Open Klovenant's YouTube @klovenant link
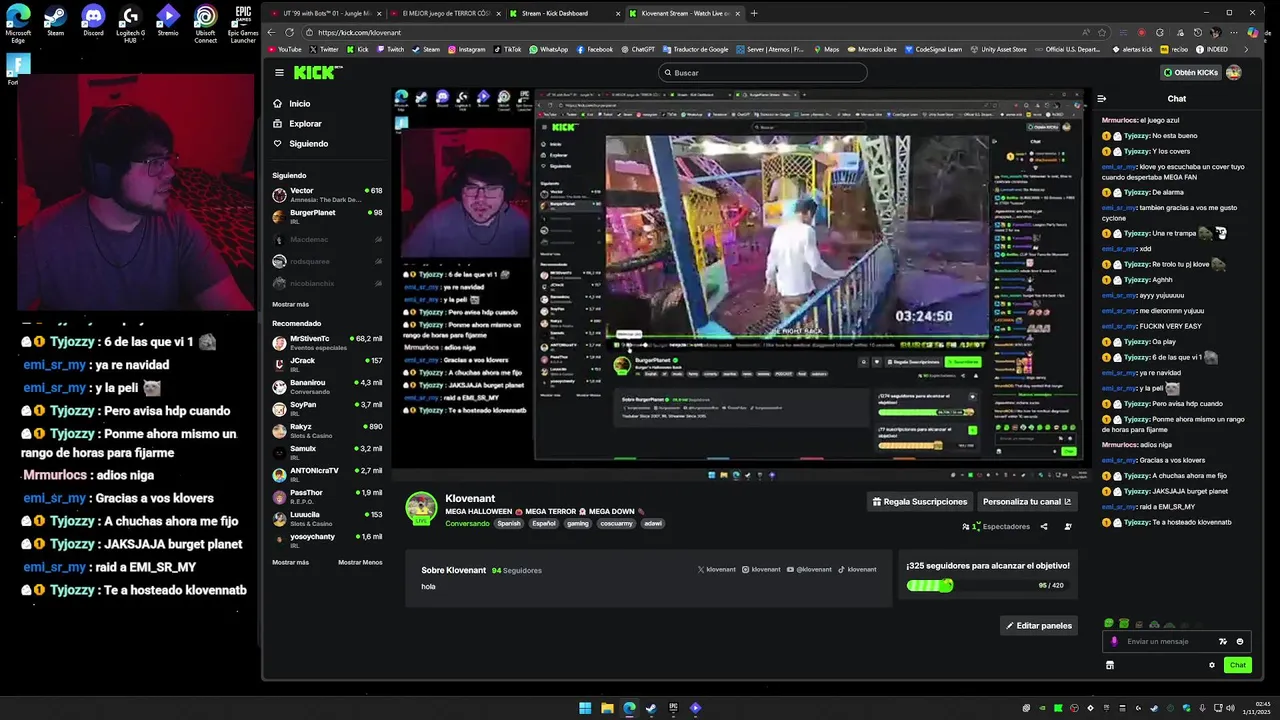Viewport: 1280px width, 720px height. 809,570
